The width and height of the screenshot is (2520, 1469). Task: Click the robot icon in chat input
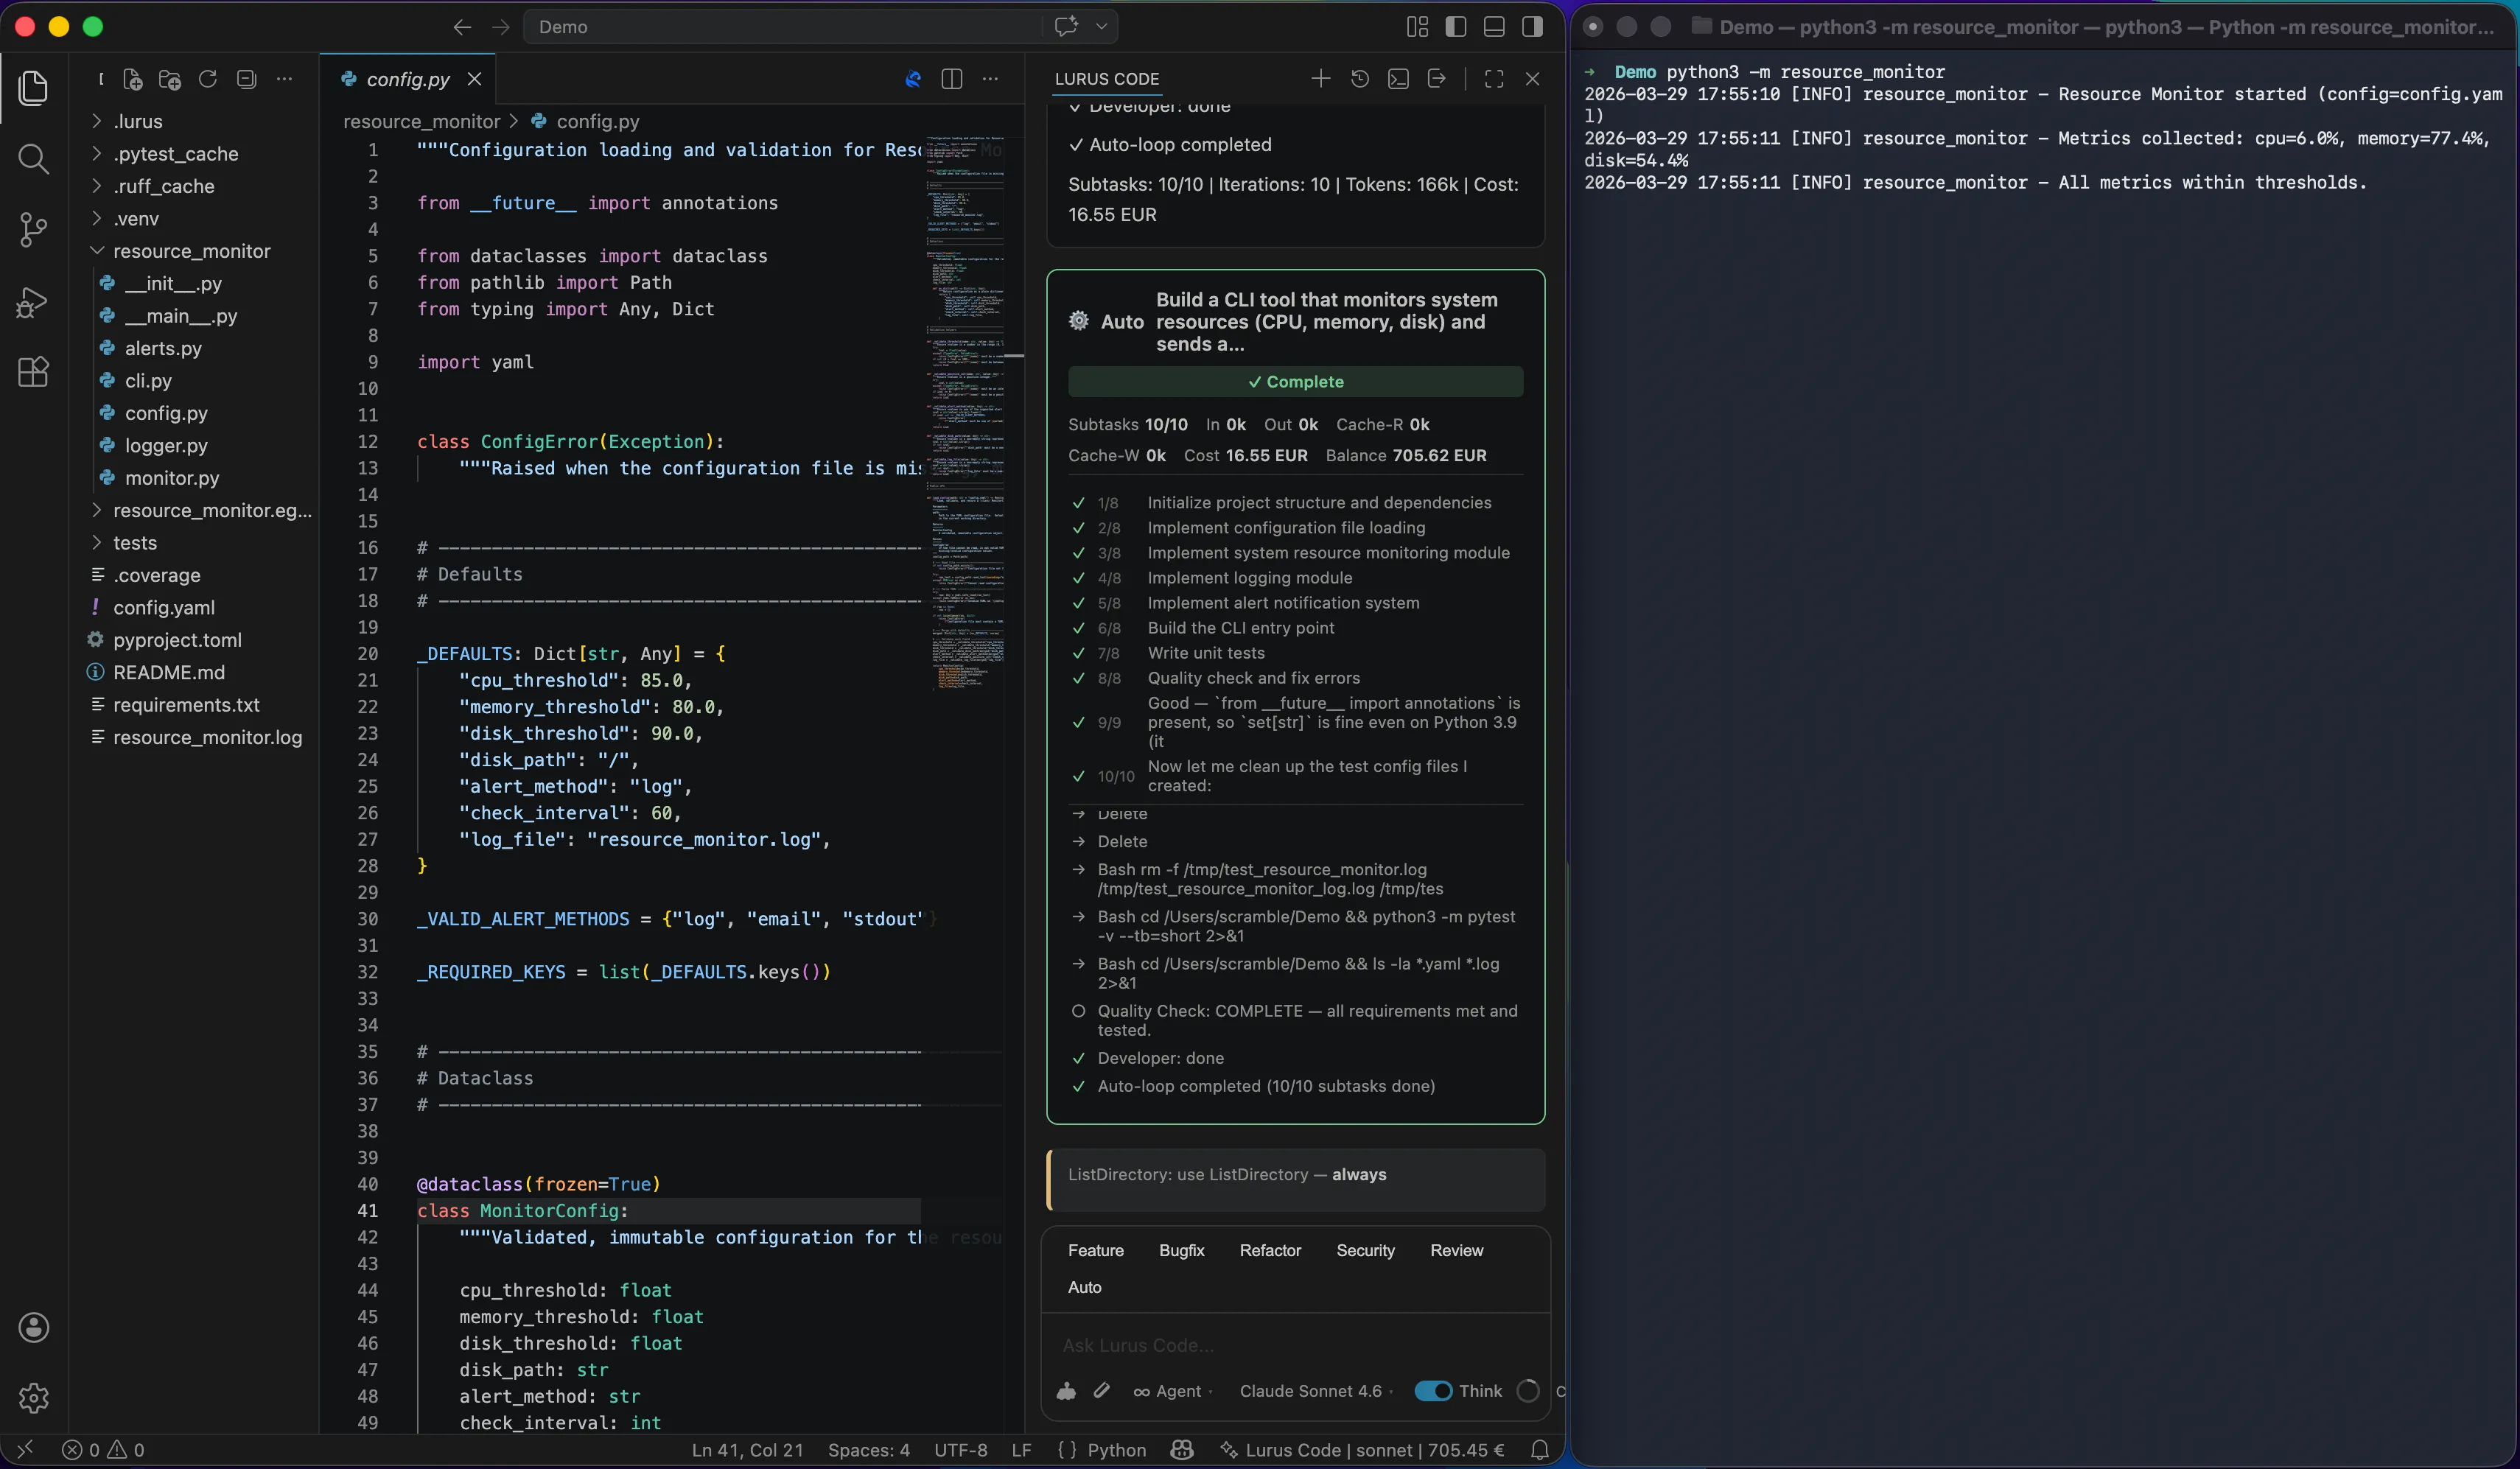[1066, 1391]
